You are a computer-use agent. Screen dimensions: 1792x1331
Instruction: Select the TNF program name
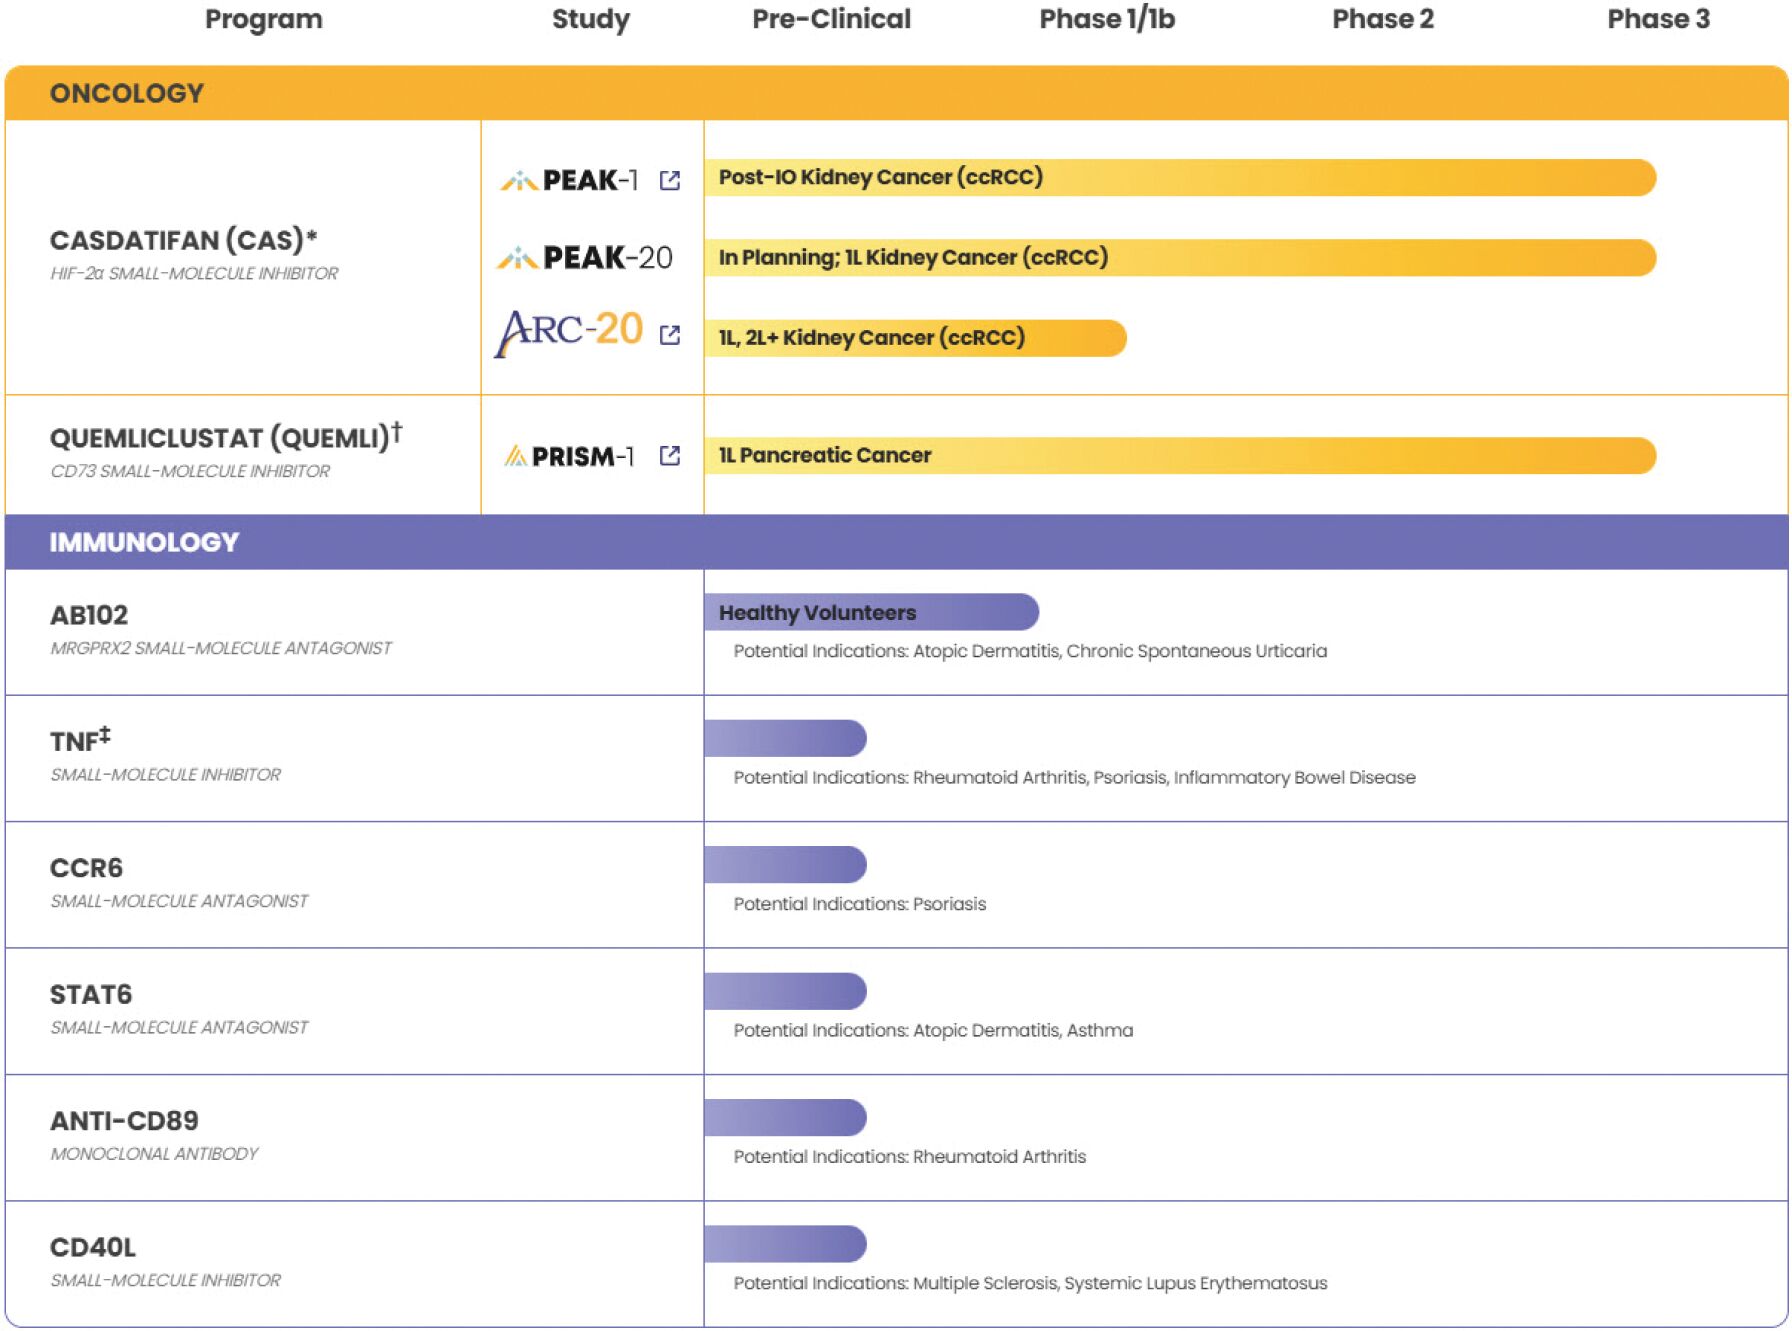[x=80, y=740]
